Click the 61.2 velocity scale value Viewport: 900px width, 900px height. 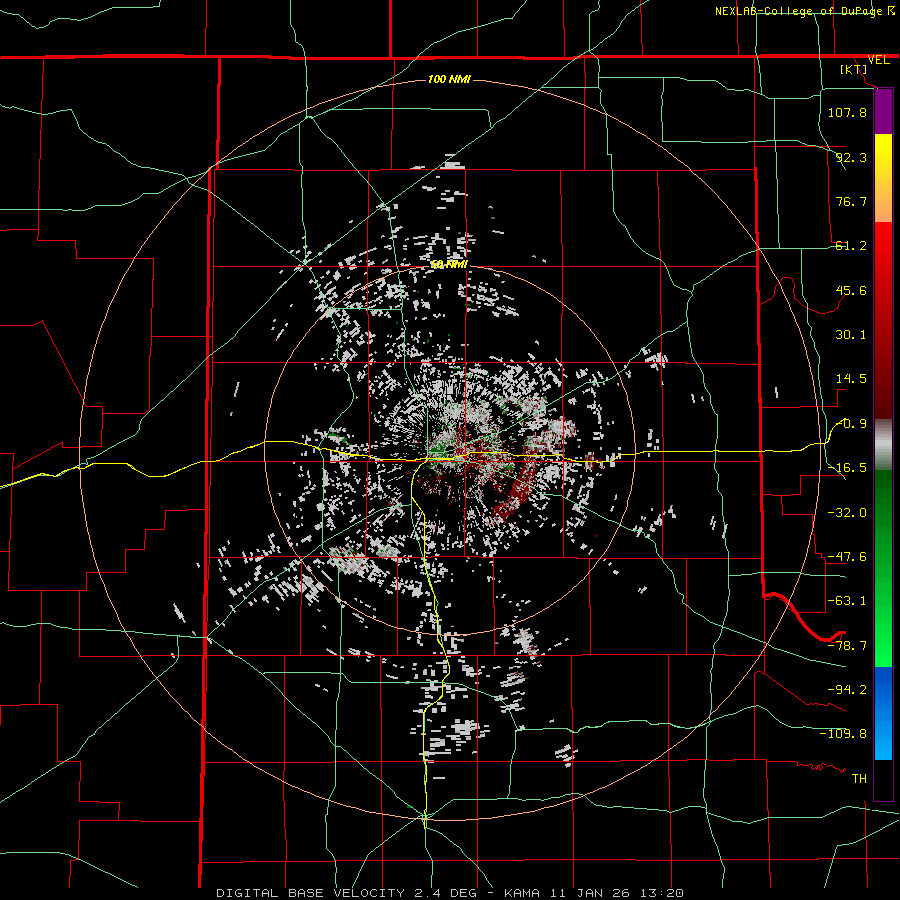click(x=851, y=246)
